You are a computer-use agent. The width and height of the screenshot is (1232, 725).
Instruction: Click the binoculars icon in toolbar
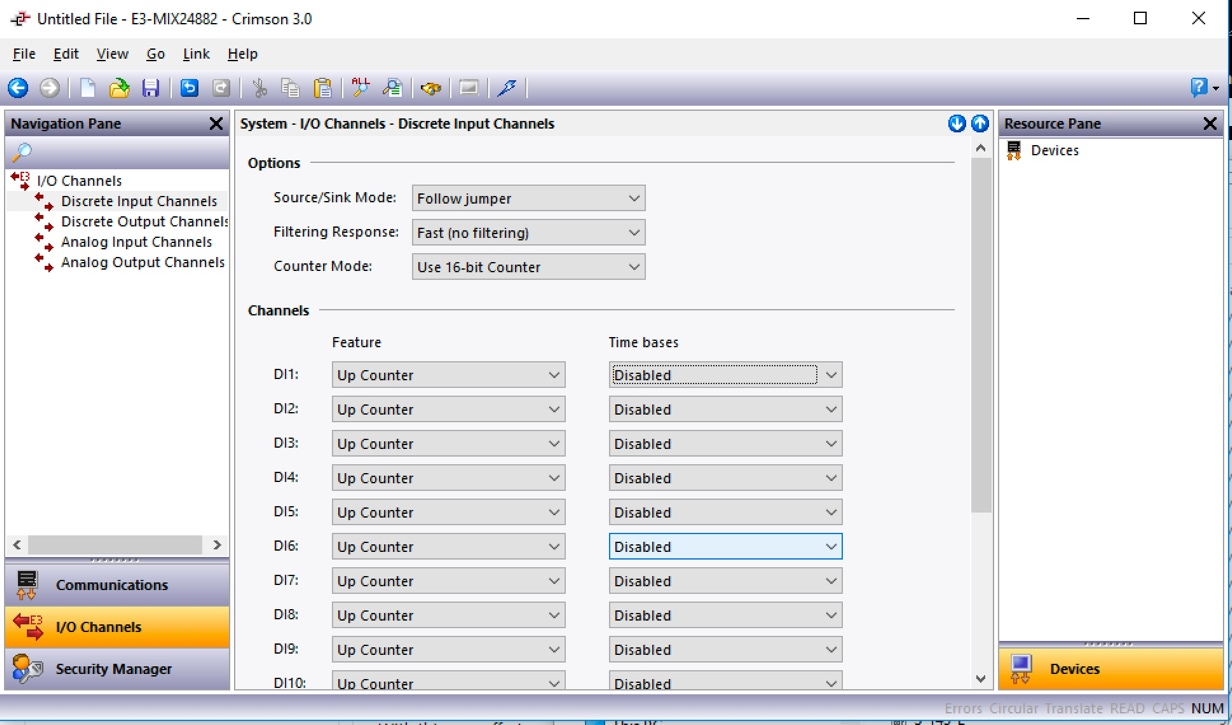point(431,88)
